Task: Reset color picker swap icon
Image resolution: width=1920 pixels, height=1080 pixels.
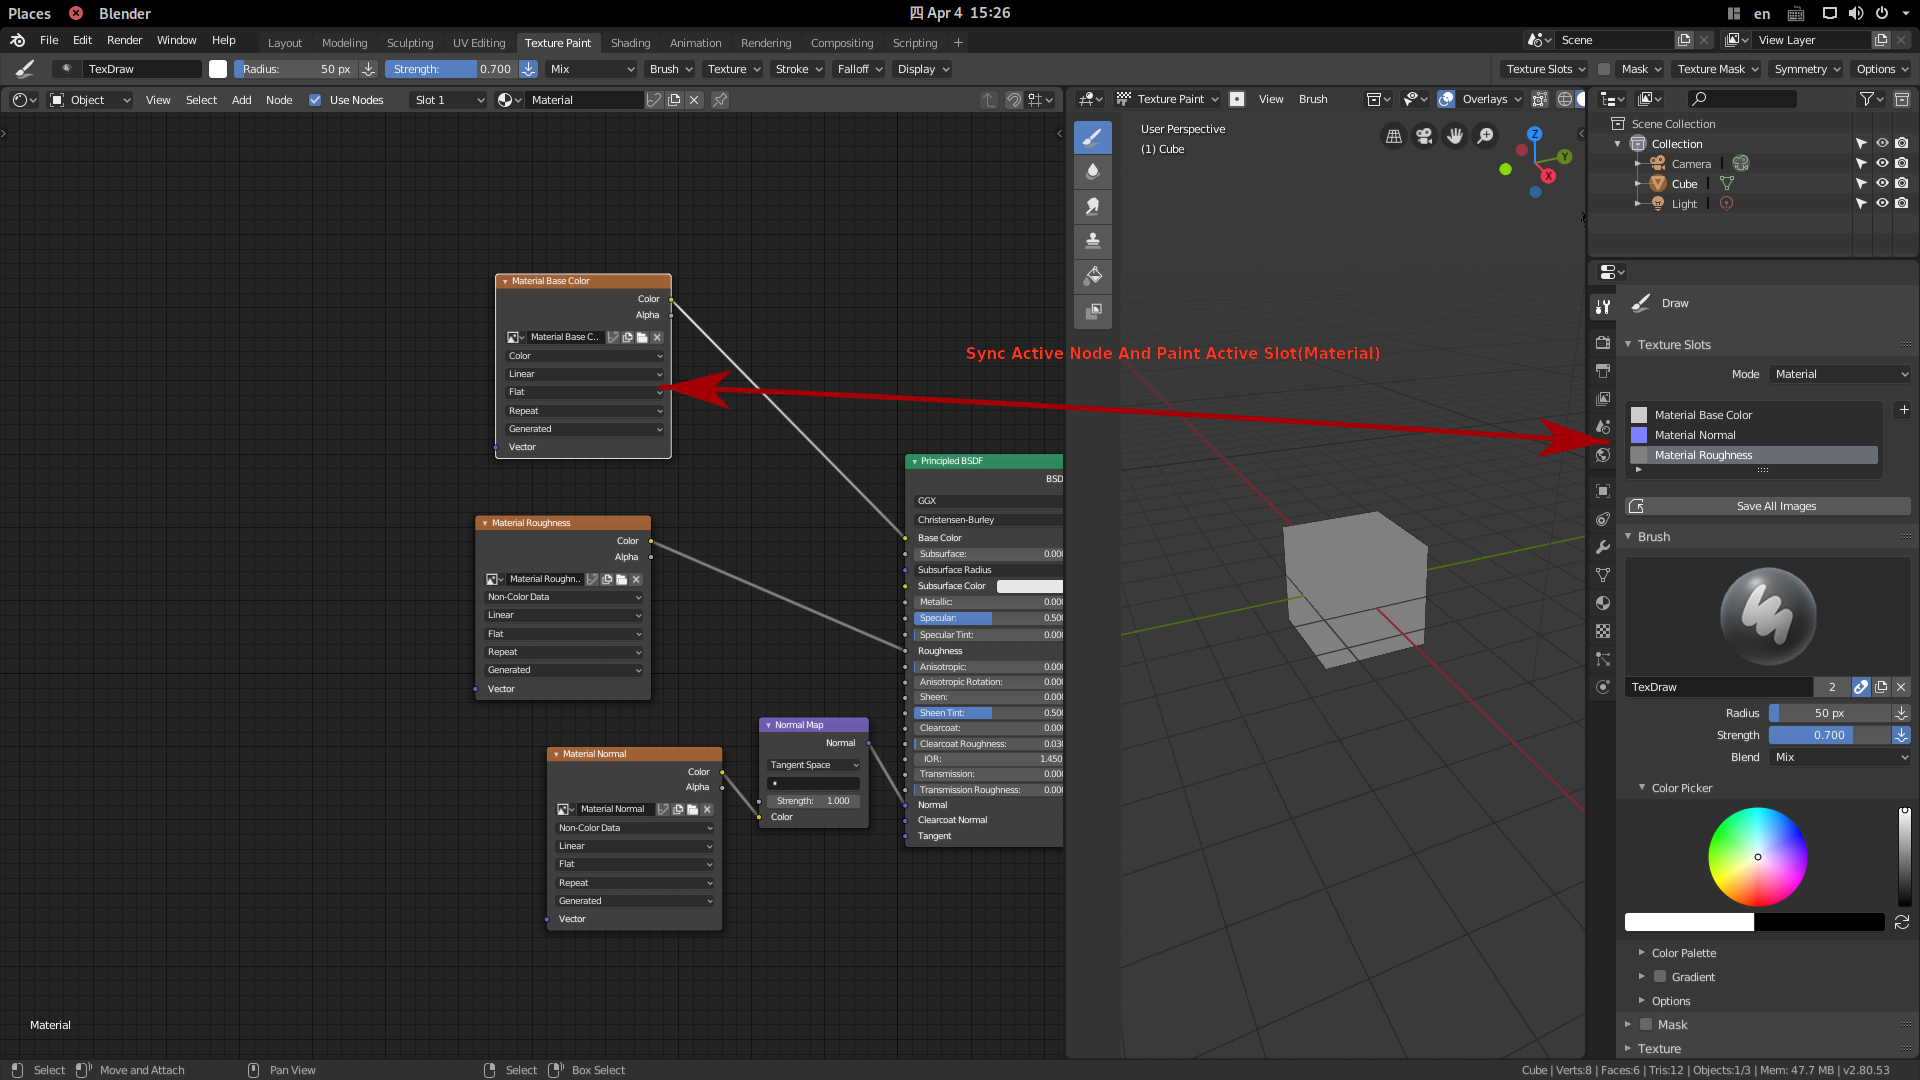Action: coord(1901,922)
